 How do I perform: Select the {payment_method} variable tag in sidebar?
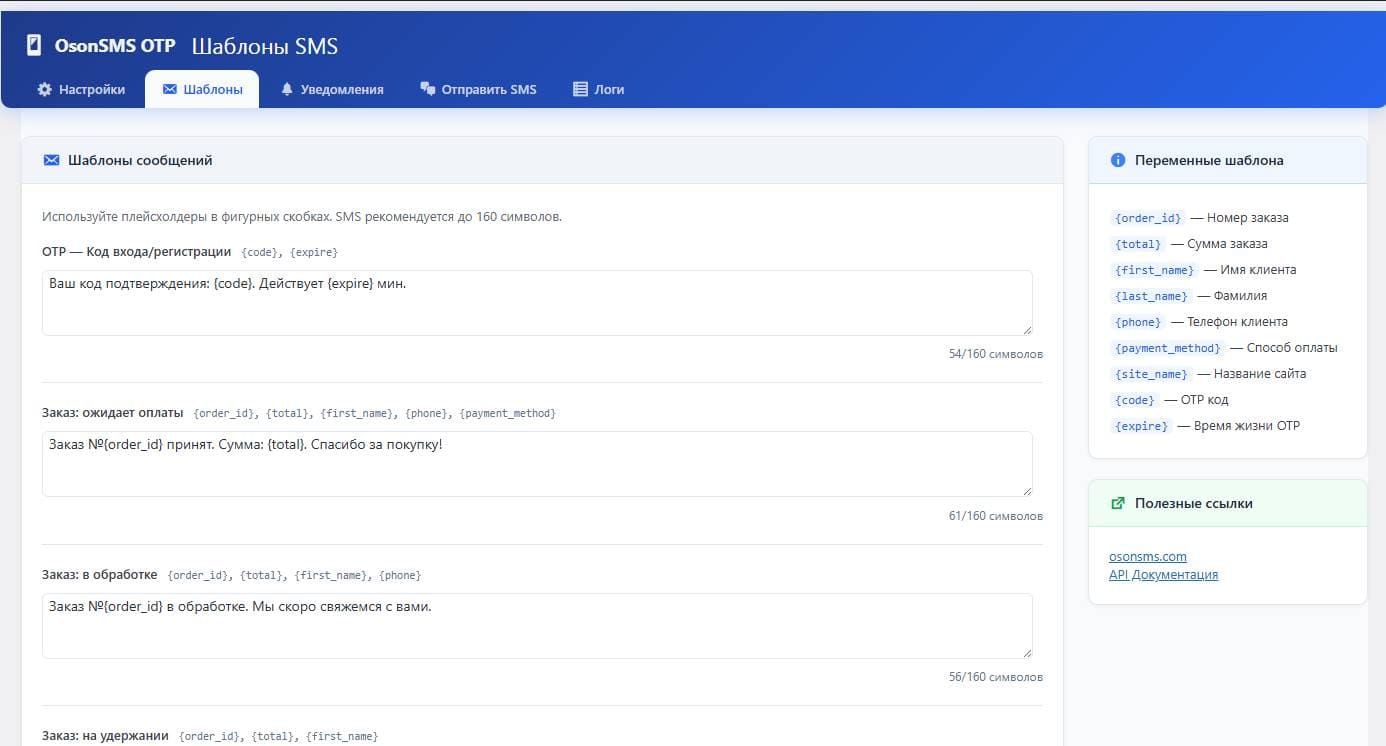coord(1167,348)
